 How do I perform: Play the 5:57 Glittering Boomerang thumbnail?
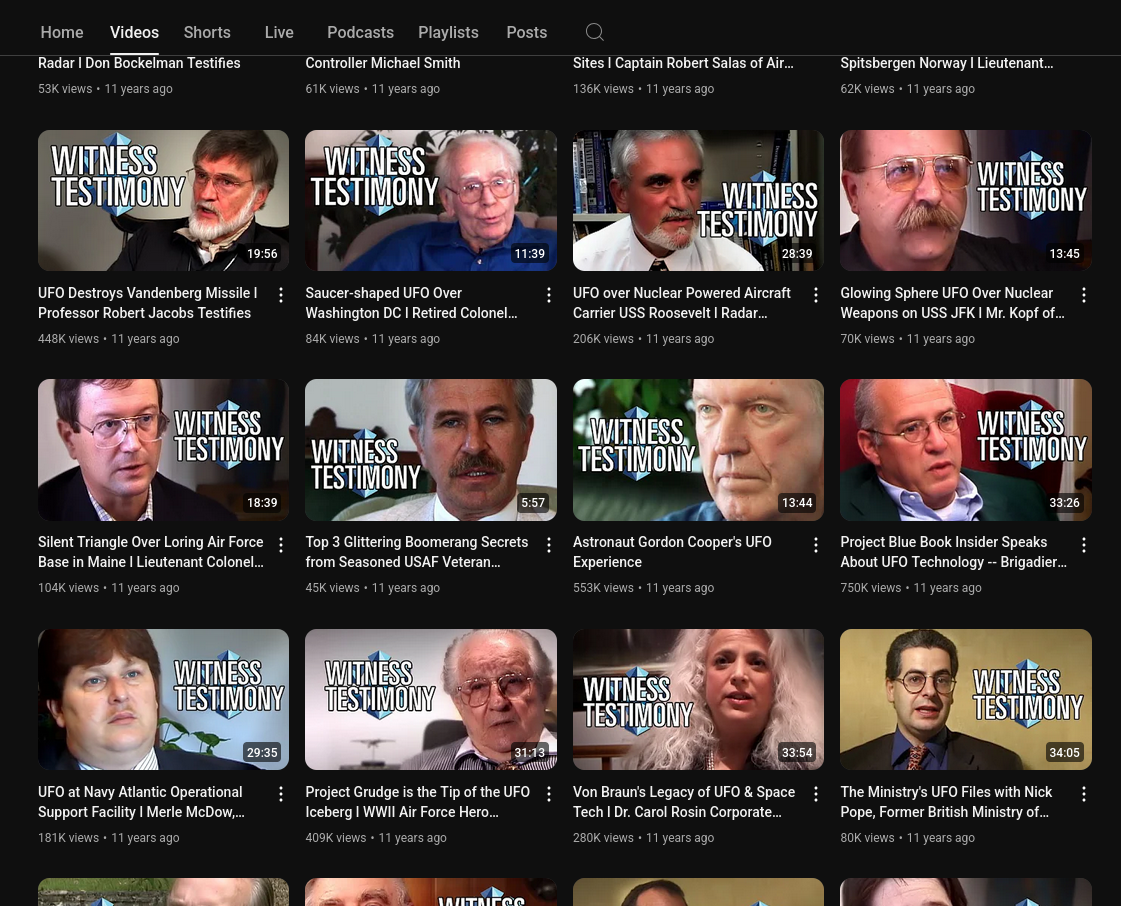pyautogui.click(x=431, y=450)
